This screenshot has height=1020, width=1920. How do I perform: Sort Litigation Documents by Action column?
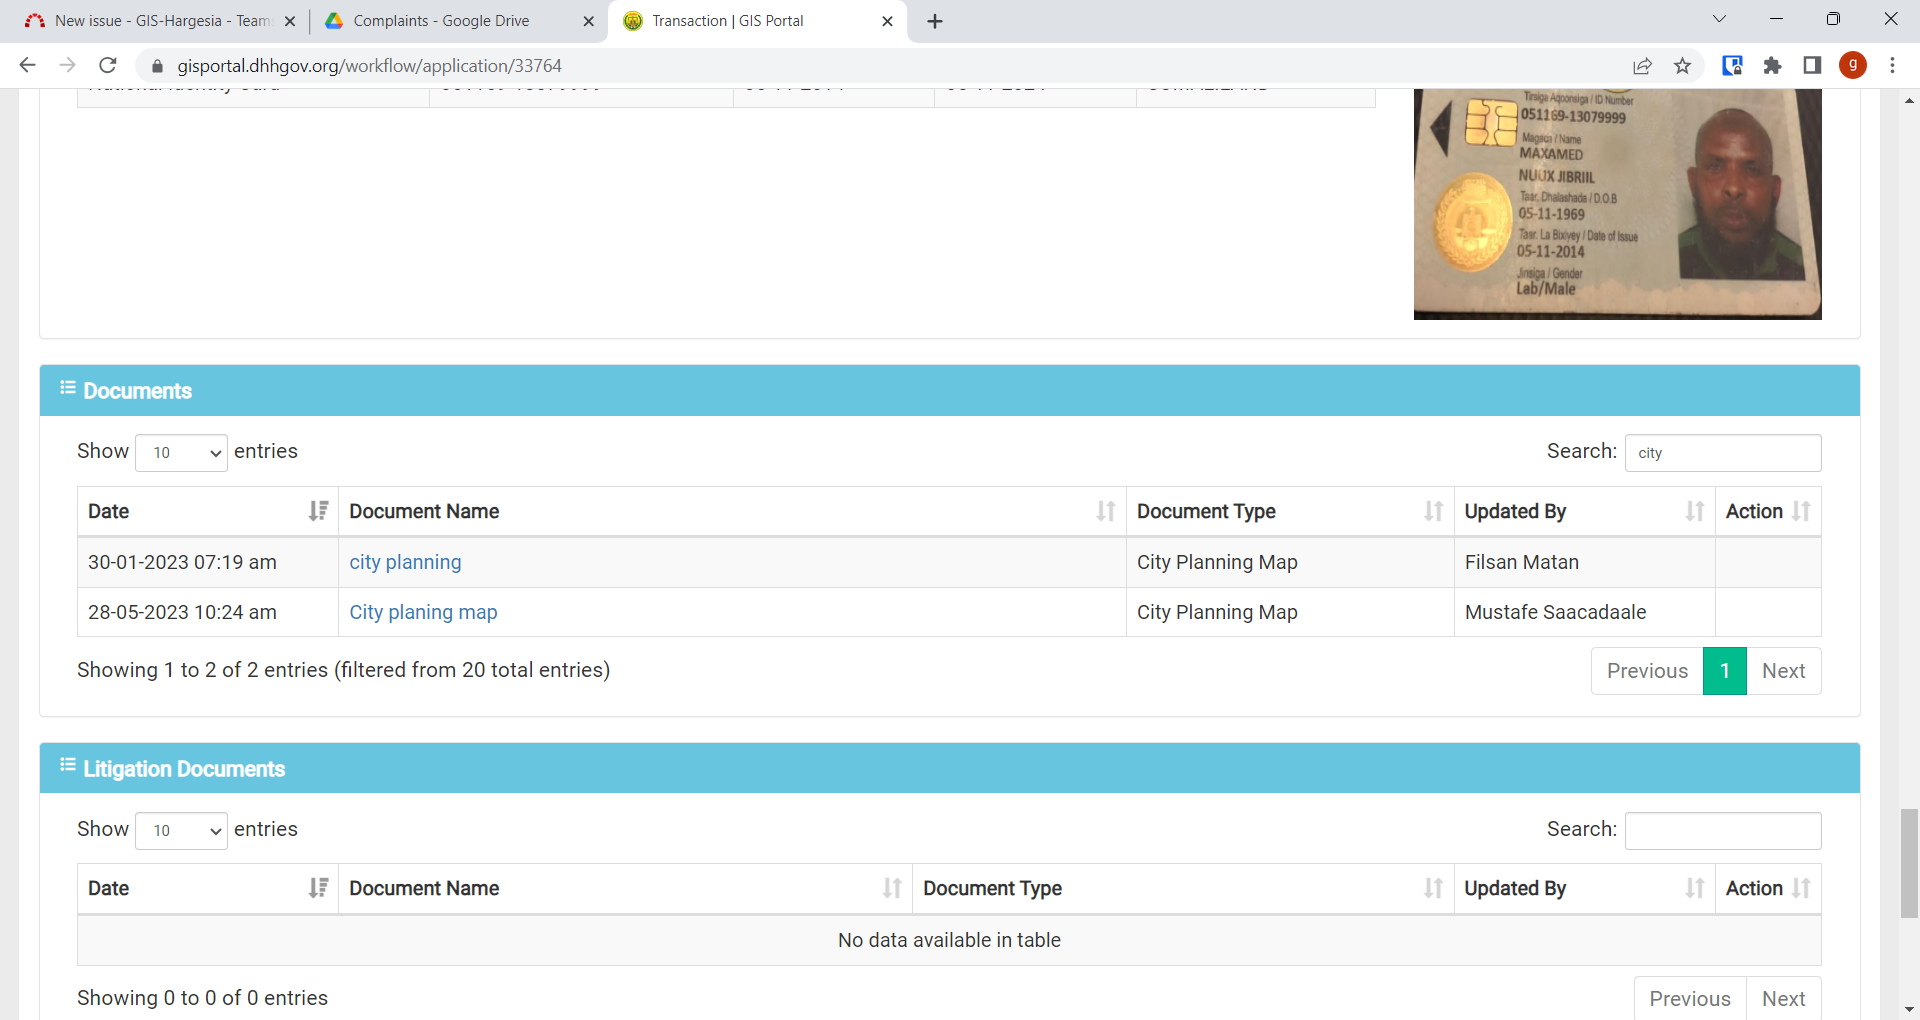coord(1768,888)
